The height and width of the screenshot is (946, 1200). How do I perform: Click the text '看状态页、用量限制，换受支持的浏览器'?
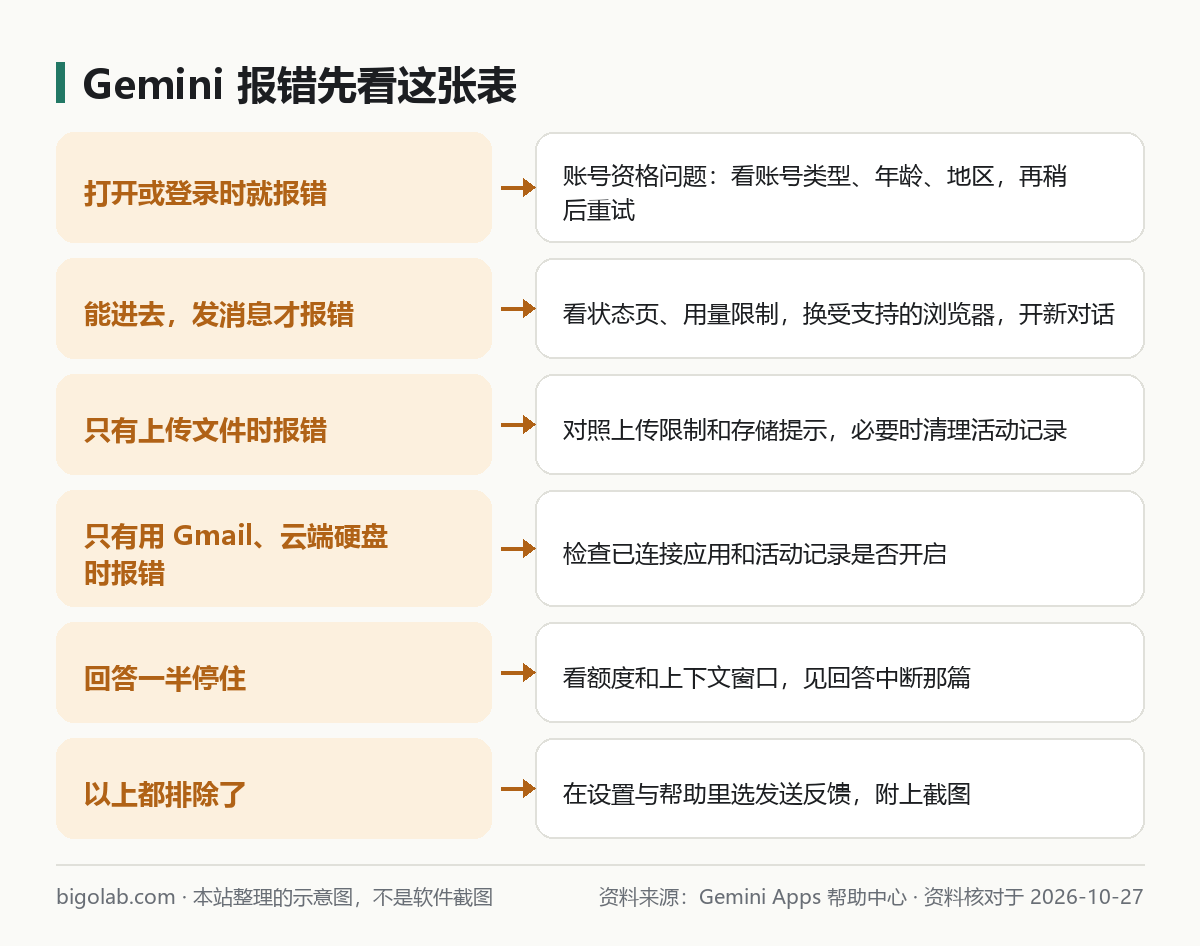(779, 315)
